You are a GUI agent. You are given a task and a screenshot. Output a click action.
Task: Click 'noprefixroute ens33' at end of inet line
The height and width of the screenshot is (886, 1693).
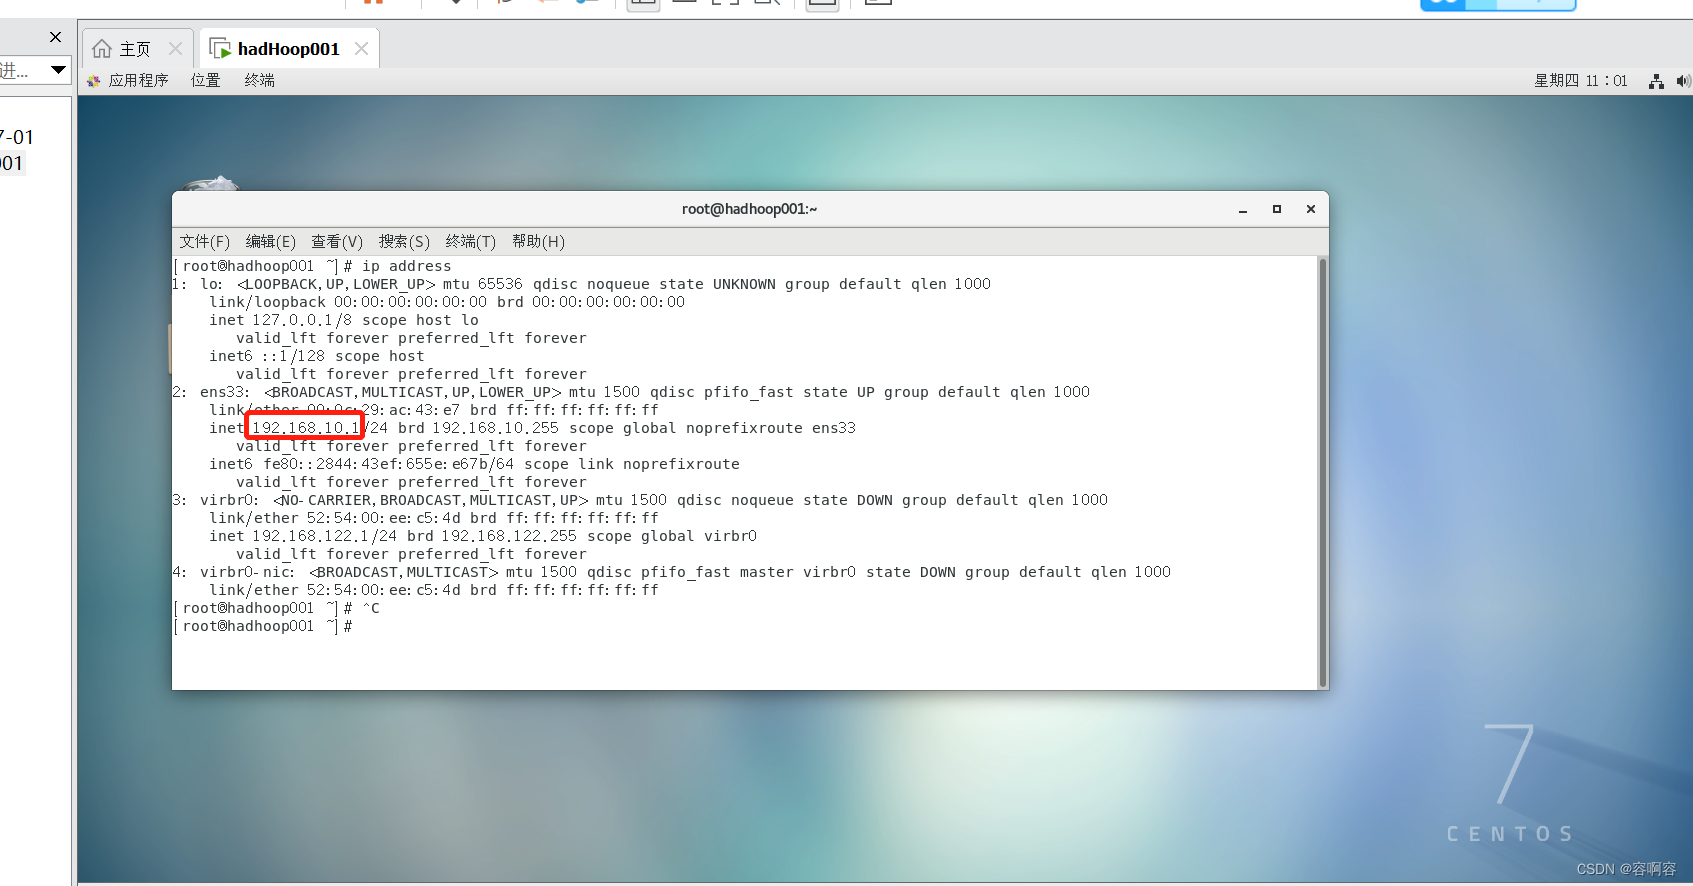(771, 428)
